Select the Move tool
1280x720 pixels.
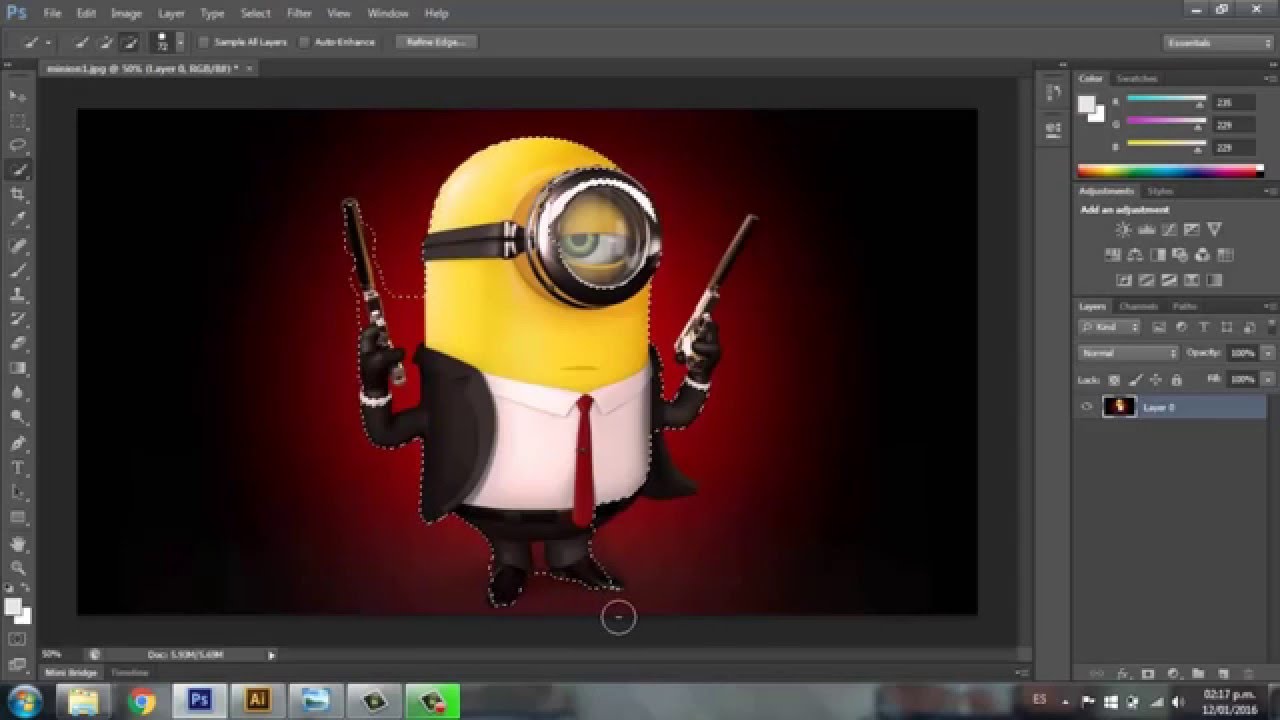[18, 95]
